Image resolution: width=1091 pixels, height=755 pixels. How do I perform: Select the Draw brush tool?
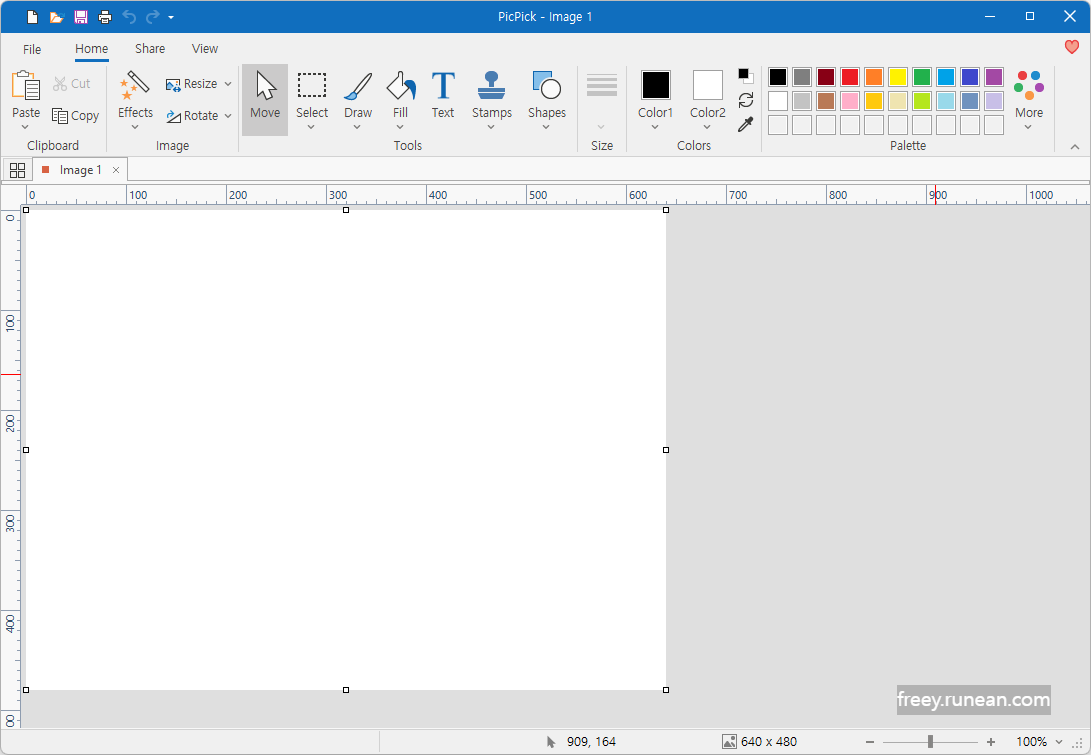coord(358,93)
